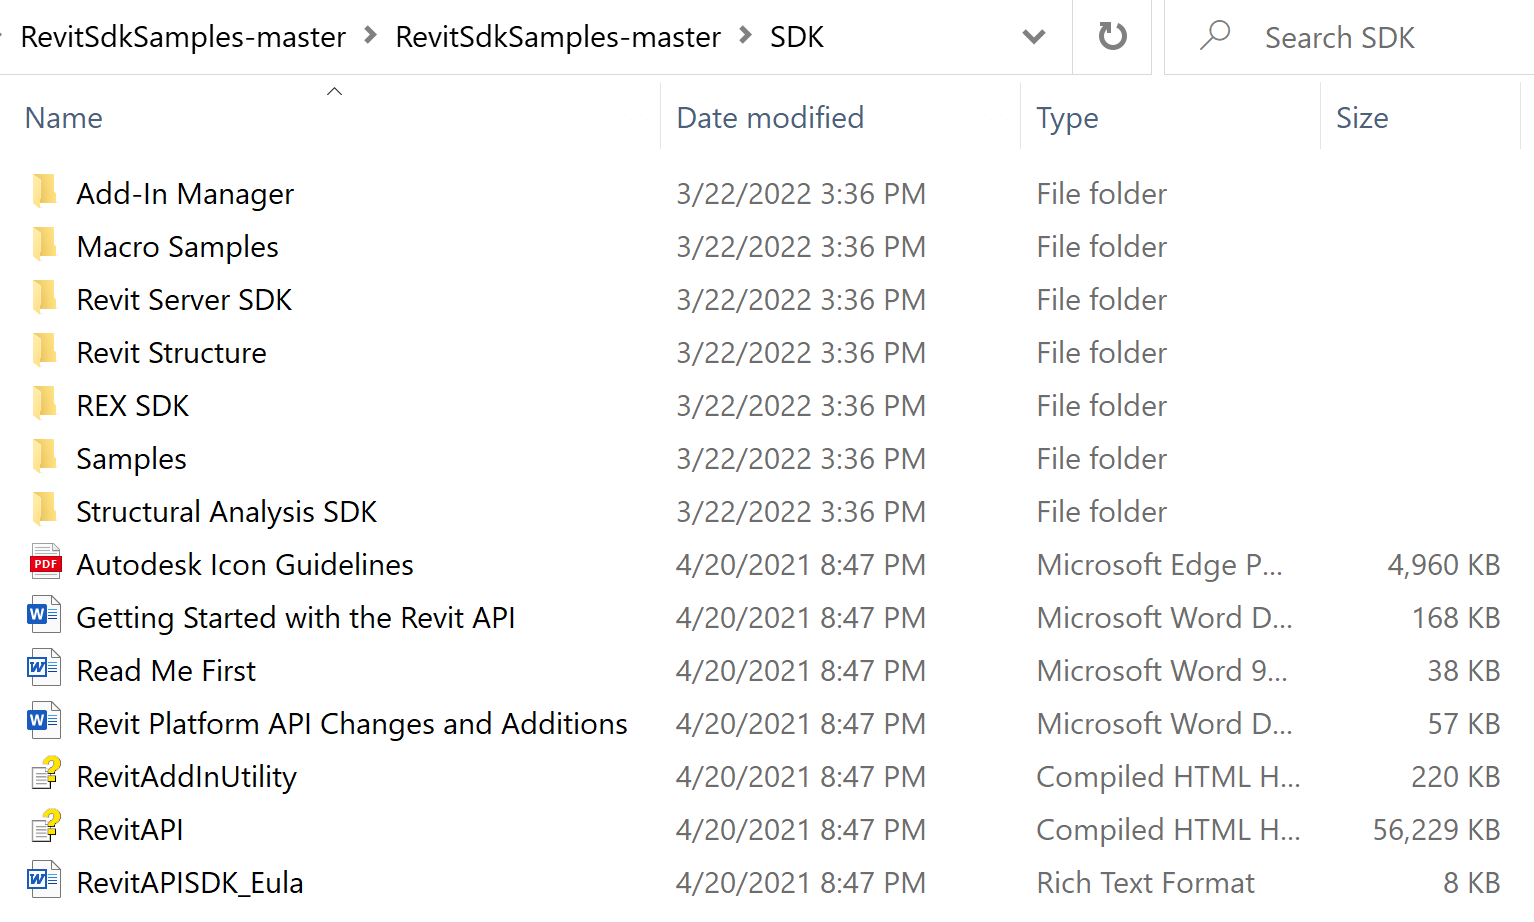1534x922 pixels.
Task: Select the Read Me First file name
Action: click(x=166, y=670)
